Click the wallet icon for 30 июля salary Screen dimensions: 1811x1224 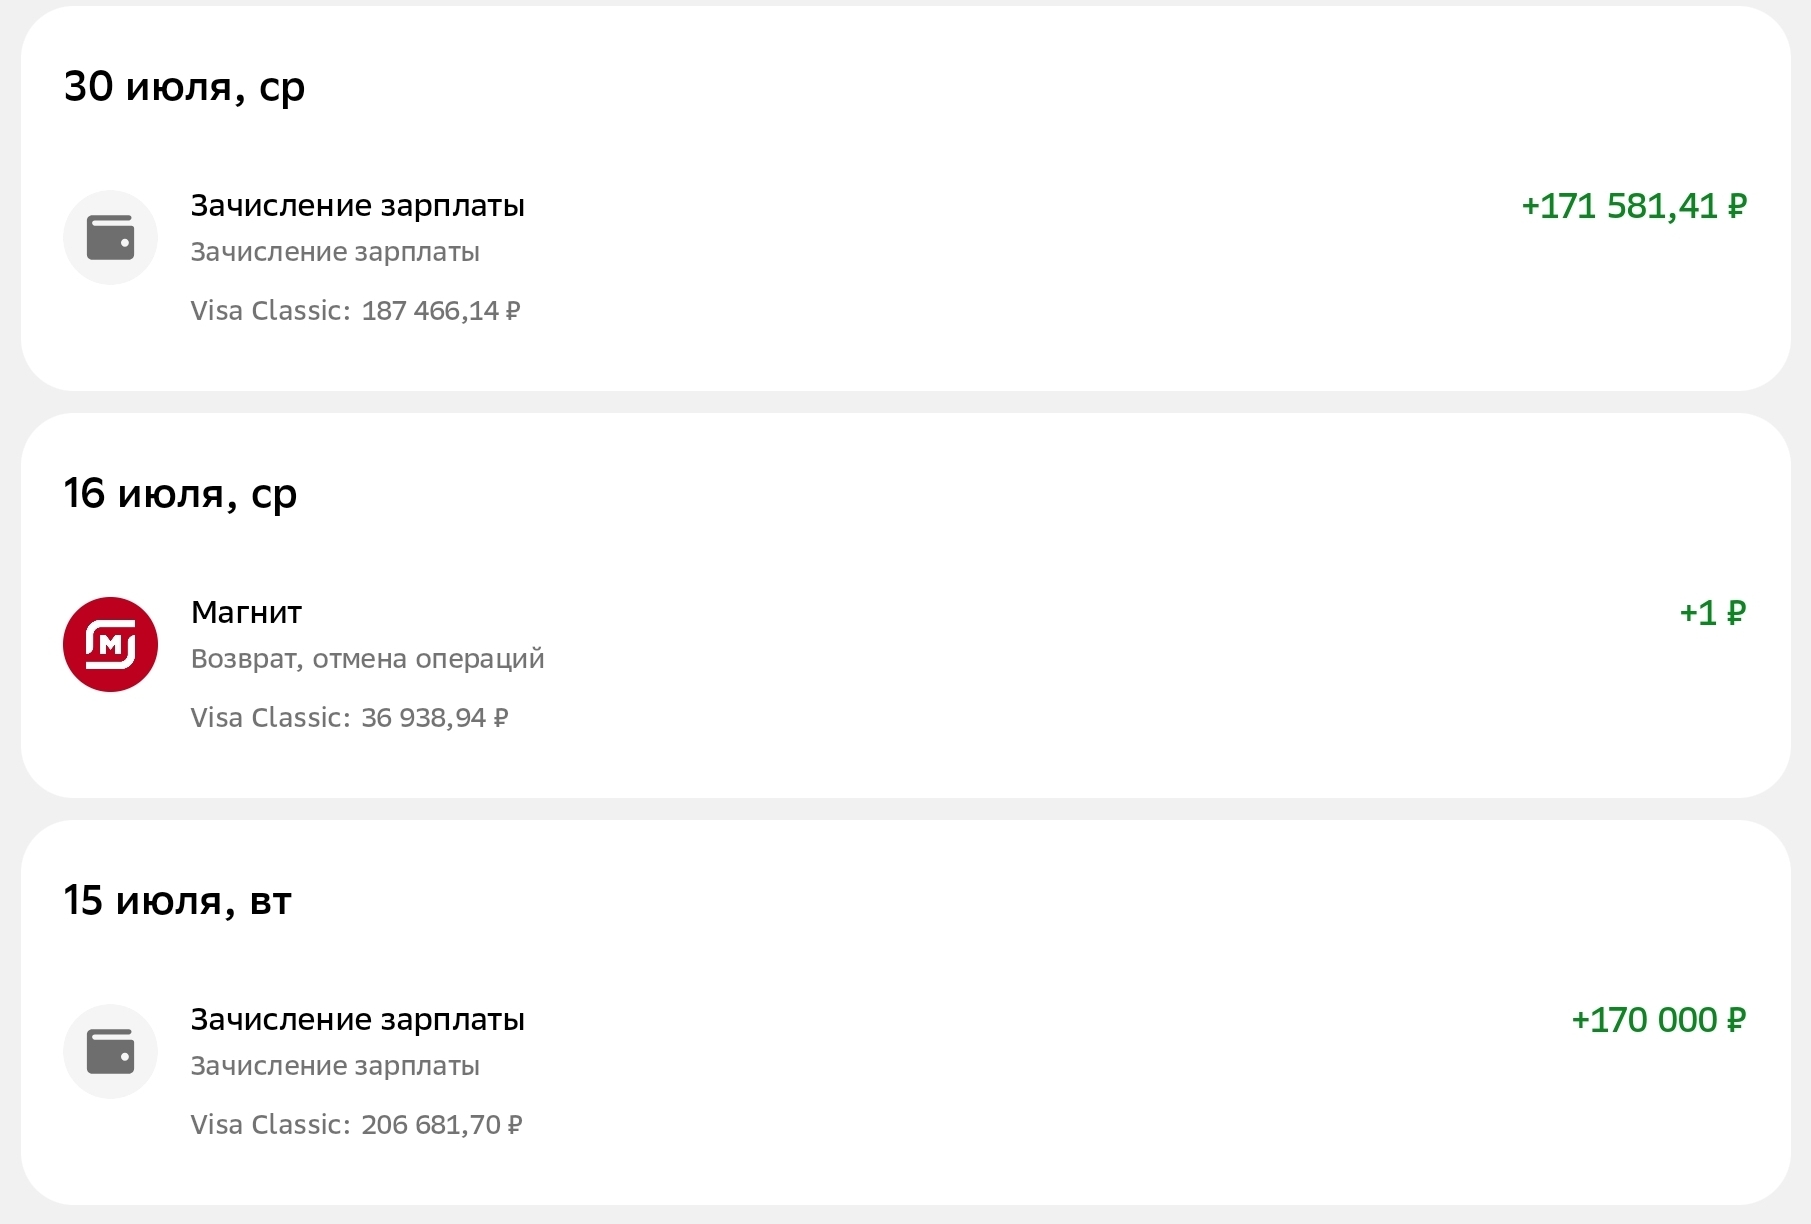click(110, 238)
